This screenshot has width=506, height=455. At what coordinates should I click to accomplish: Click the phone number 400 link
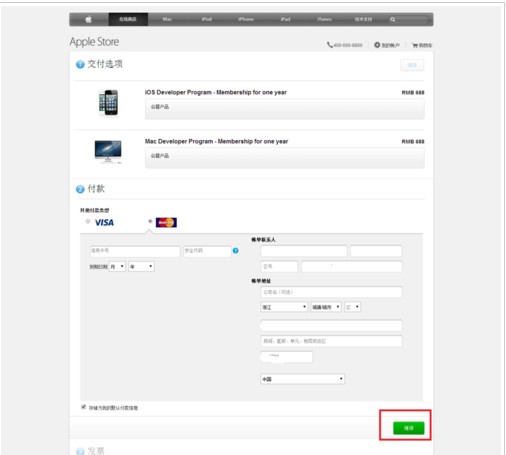[x=345, y=45]
